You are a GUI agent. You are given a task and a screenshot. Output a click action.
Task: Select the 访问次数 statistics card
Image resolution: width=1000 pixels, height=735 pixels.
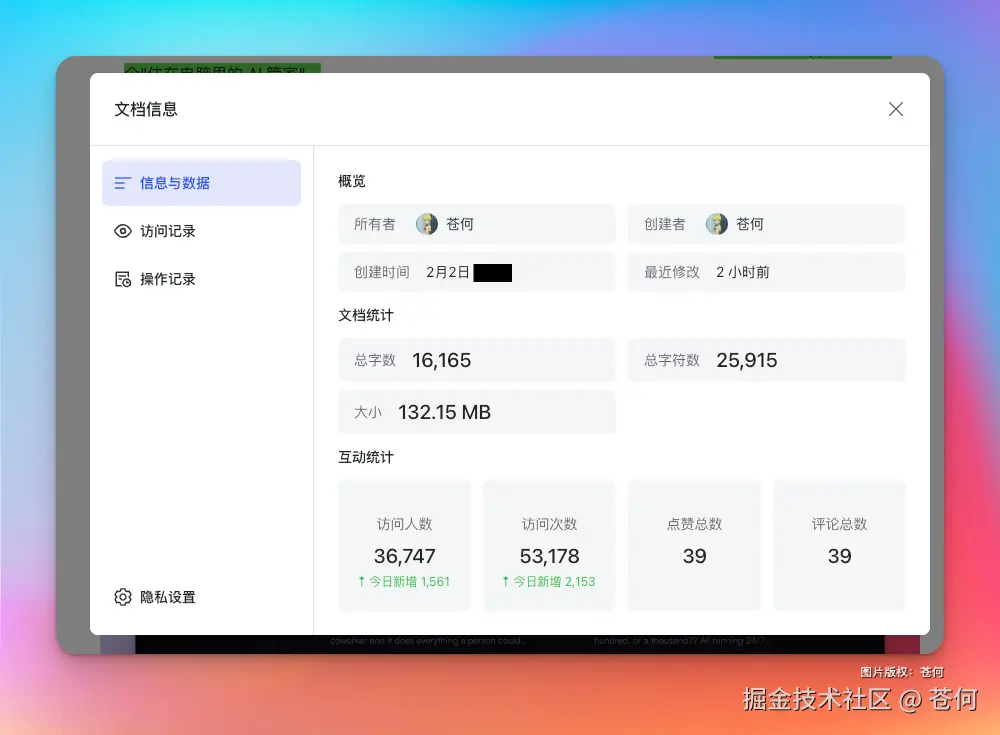[x=549, y=544]
